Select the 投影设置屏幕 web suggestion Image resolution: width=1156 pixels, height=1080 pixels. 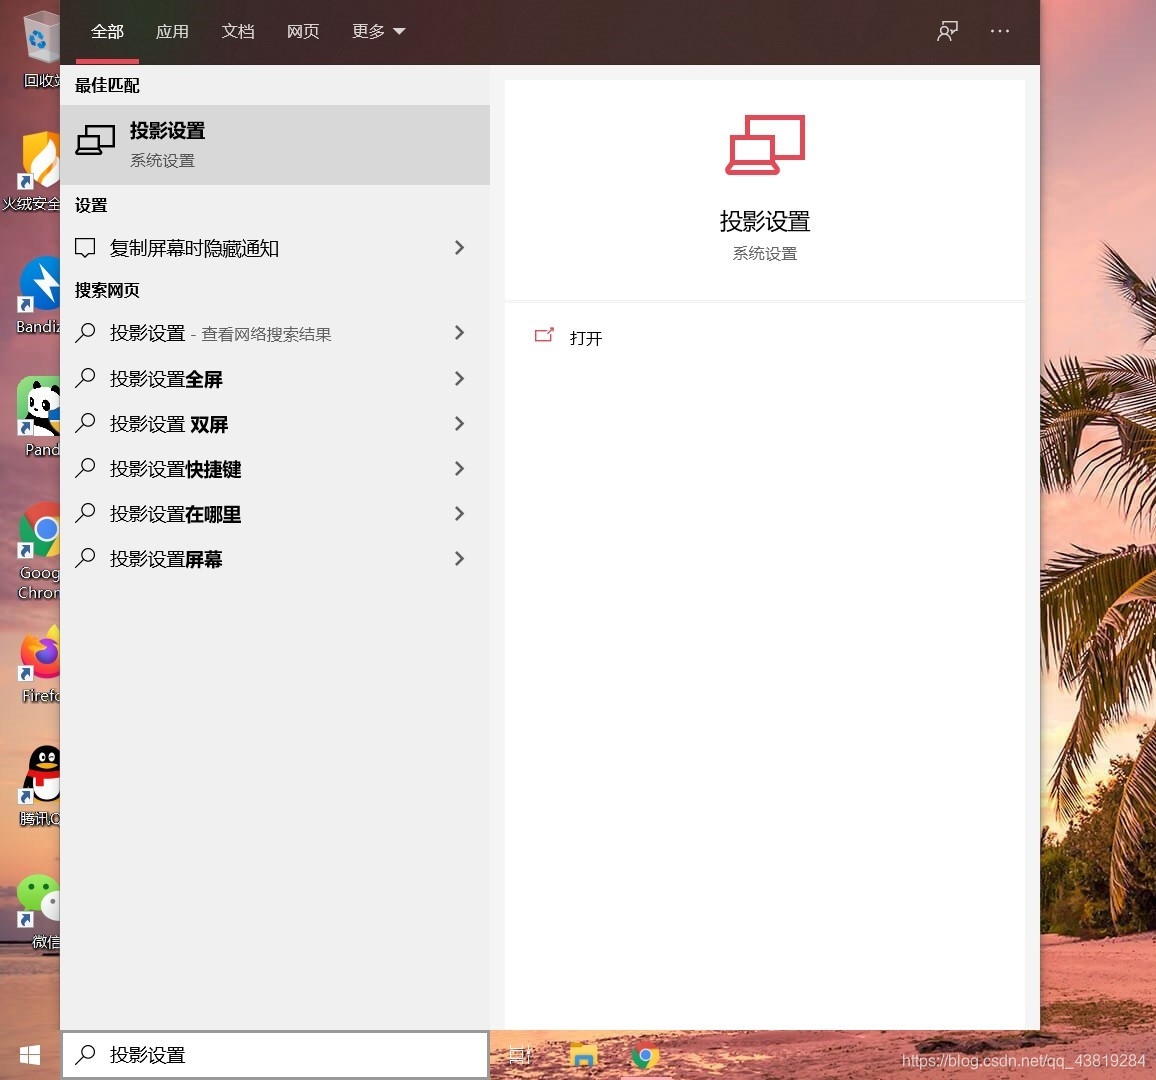pos(275,559)
